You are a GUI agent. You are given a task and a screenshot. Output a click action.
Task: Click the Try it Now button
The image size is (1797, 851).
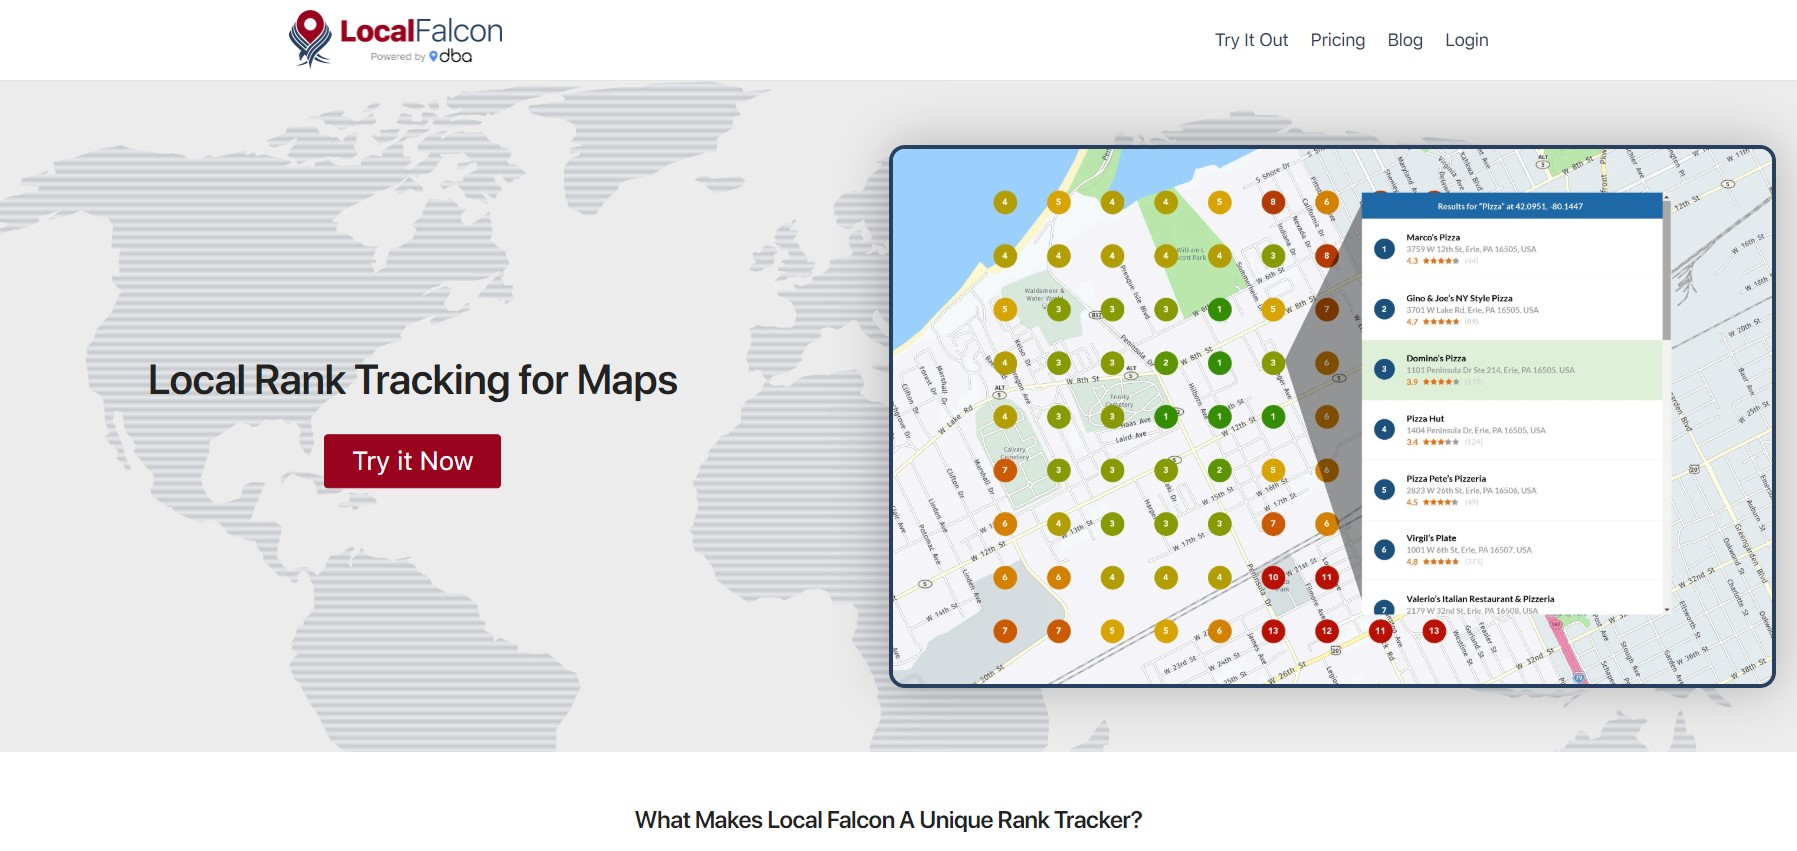click(412, 461)
